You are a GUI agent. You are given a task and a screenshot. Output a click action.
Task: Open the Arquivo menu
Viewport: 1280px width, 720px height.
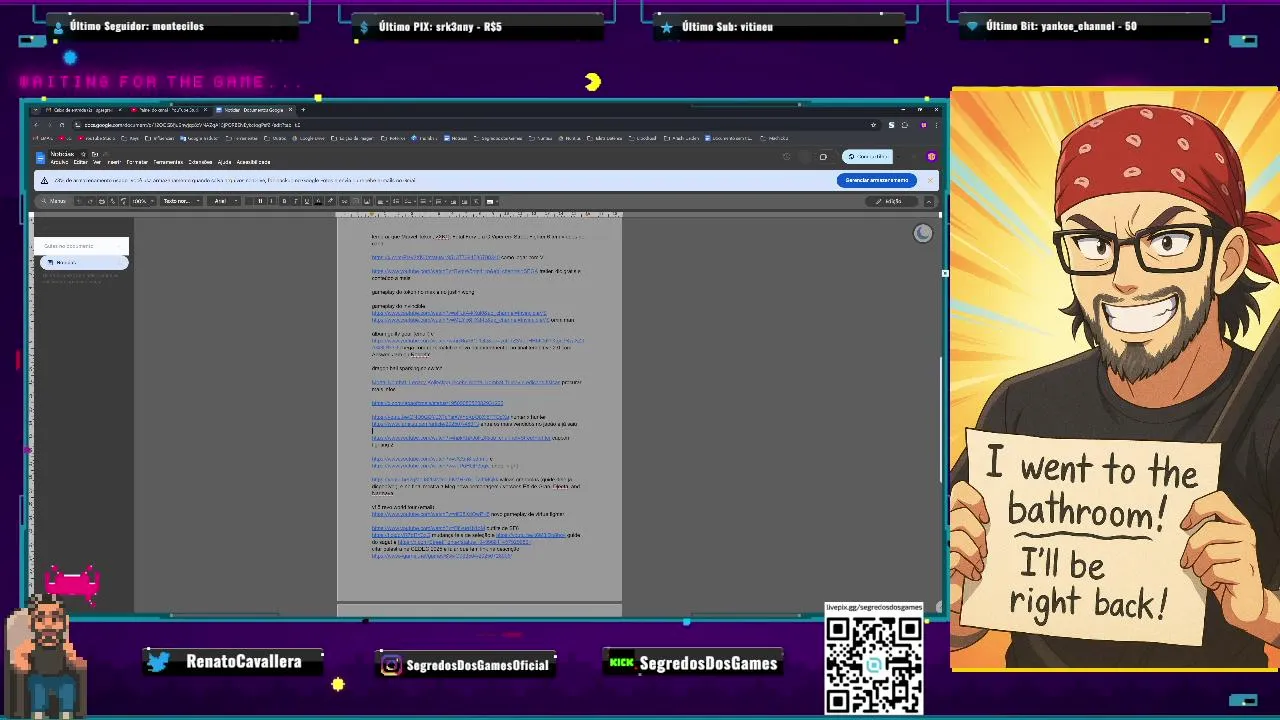(59, 162)
